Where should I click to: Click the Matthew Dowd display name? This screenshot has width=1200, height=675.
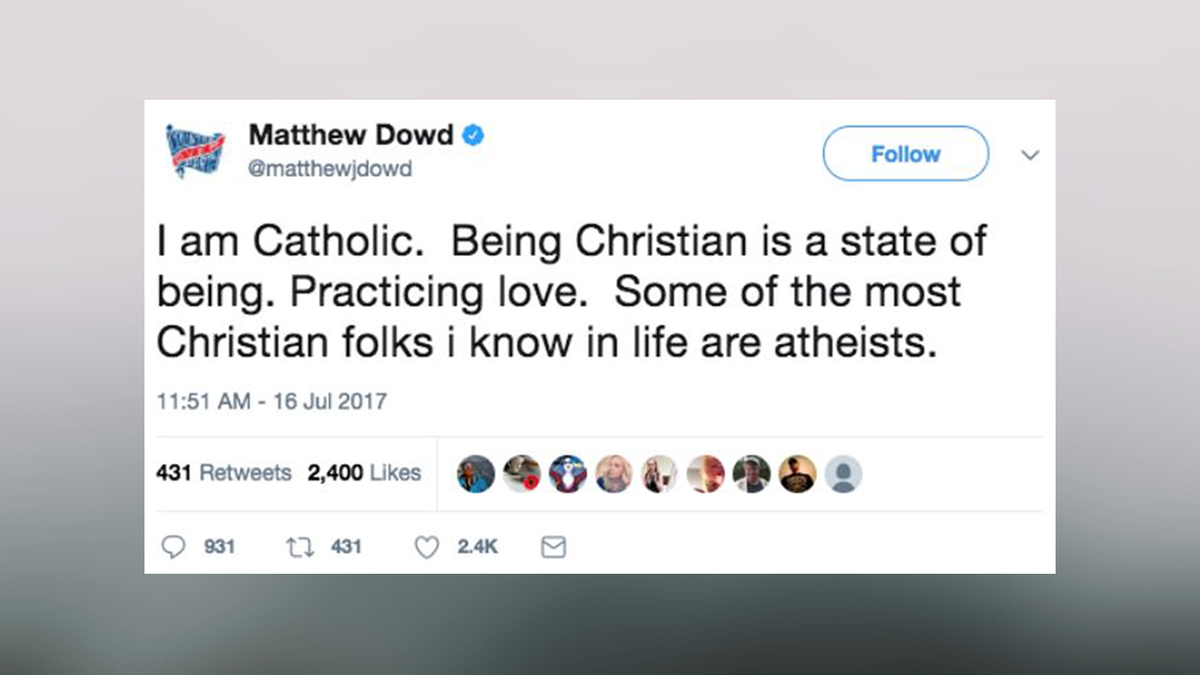(351, 134)
